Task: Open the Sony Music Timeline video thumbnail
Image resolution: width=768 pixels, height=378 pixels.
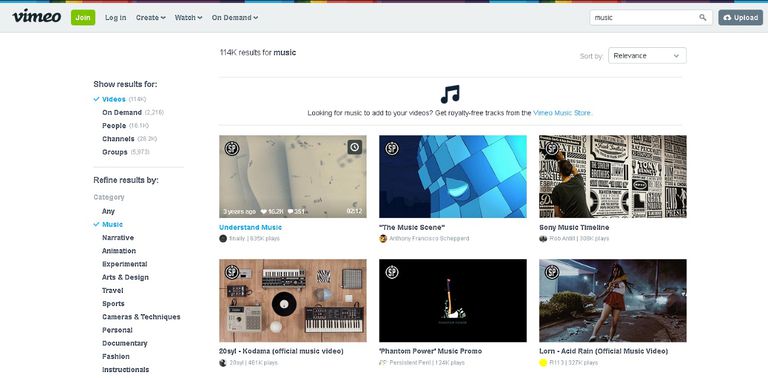Action: (613, 176)
